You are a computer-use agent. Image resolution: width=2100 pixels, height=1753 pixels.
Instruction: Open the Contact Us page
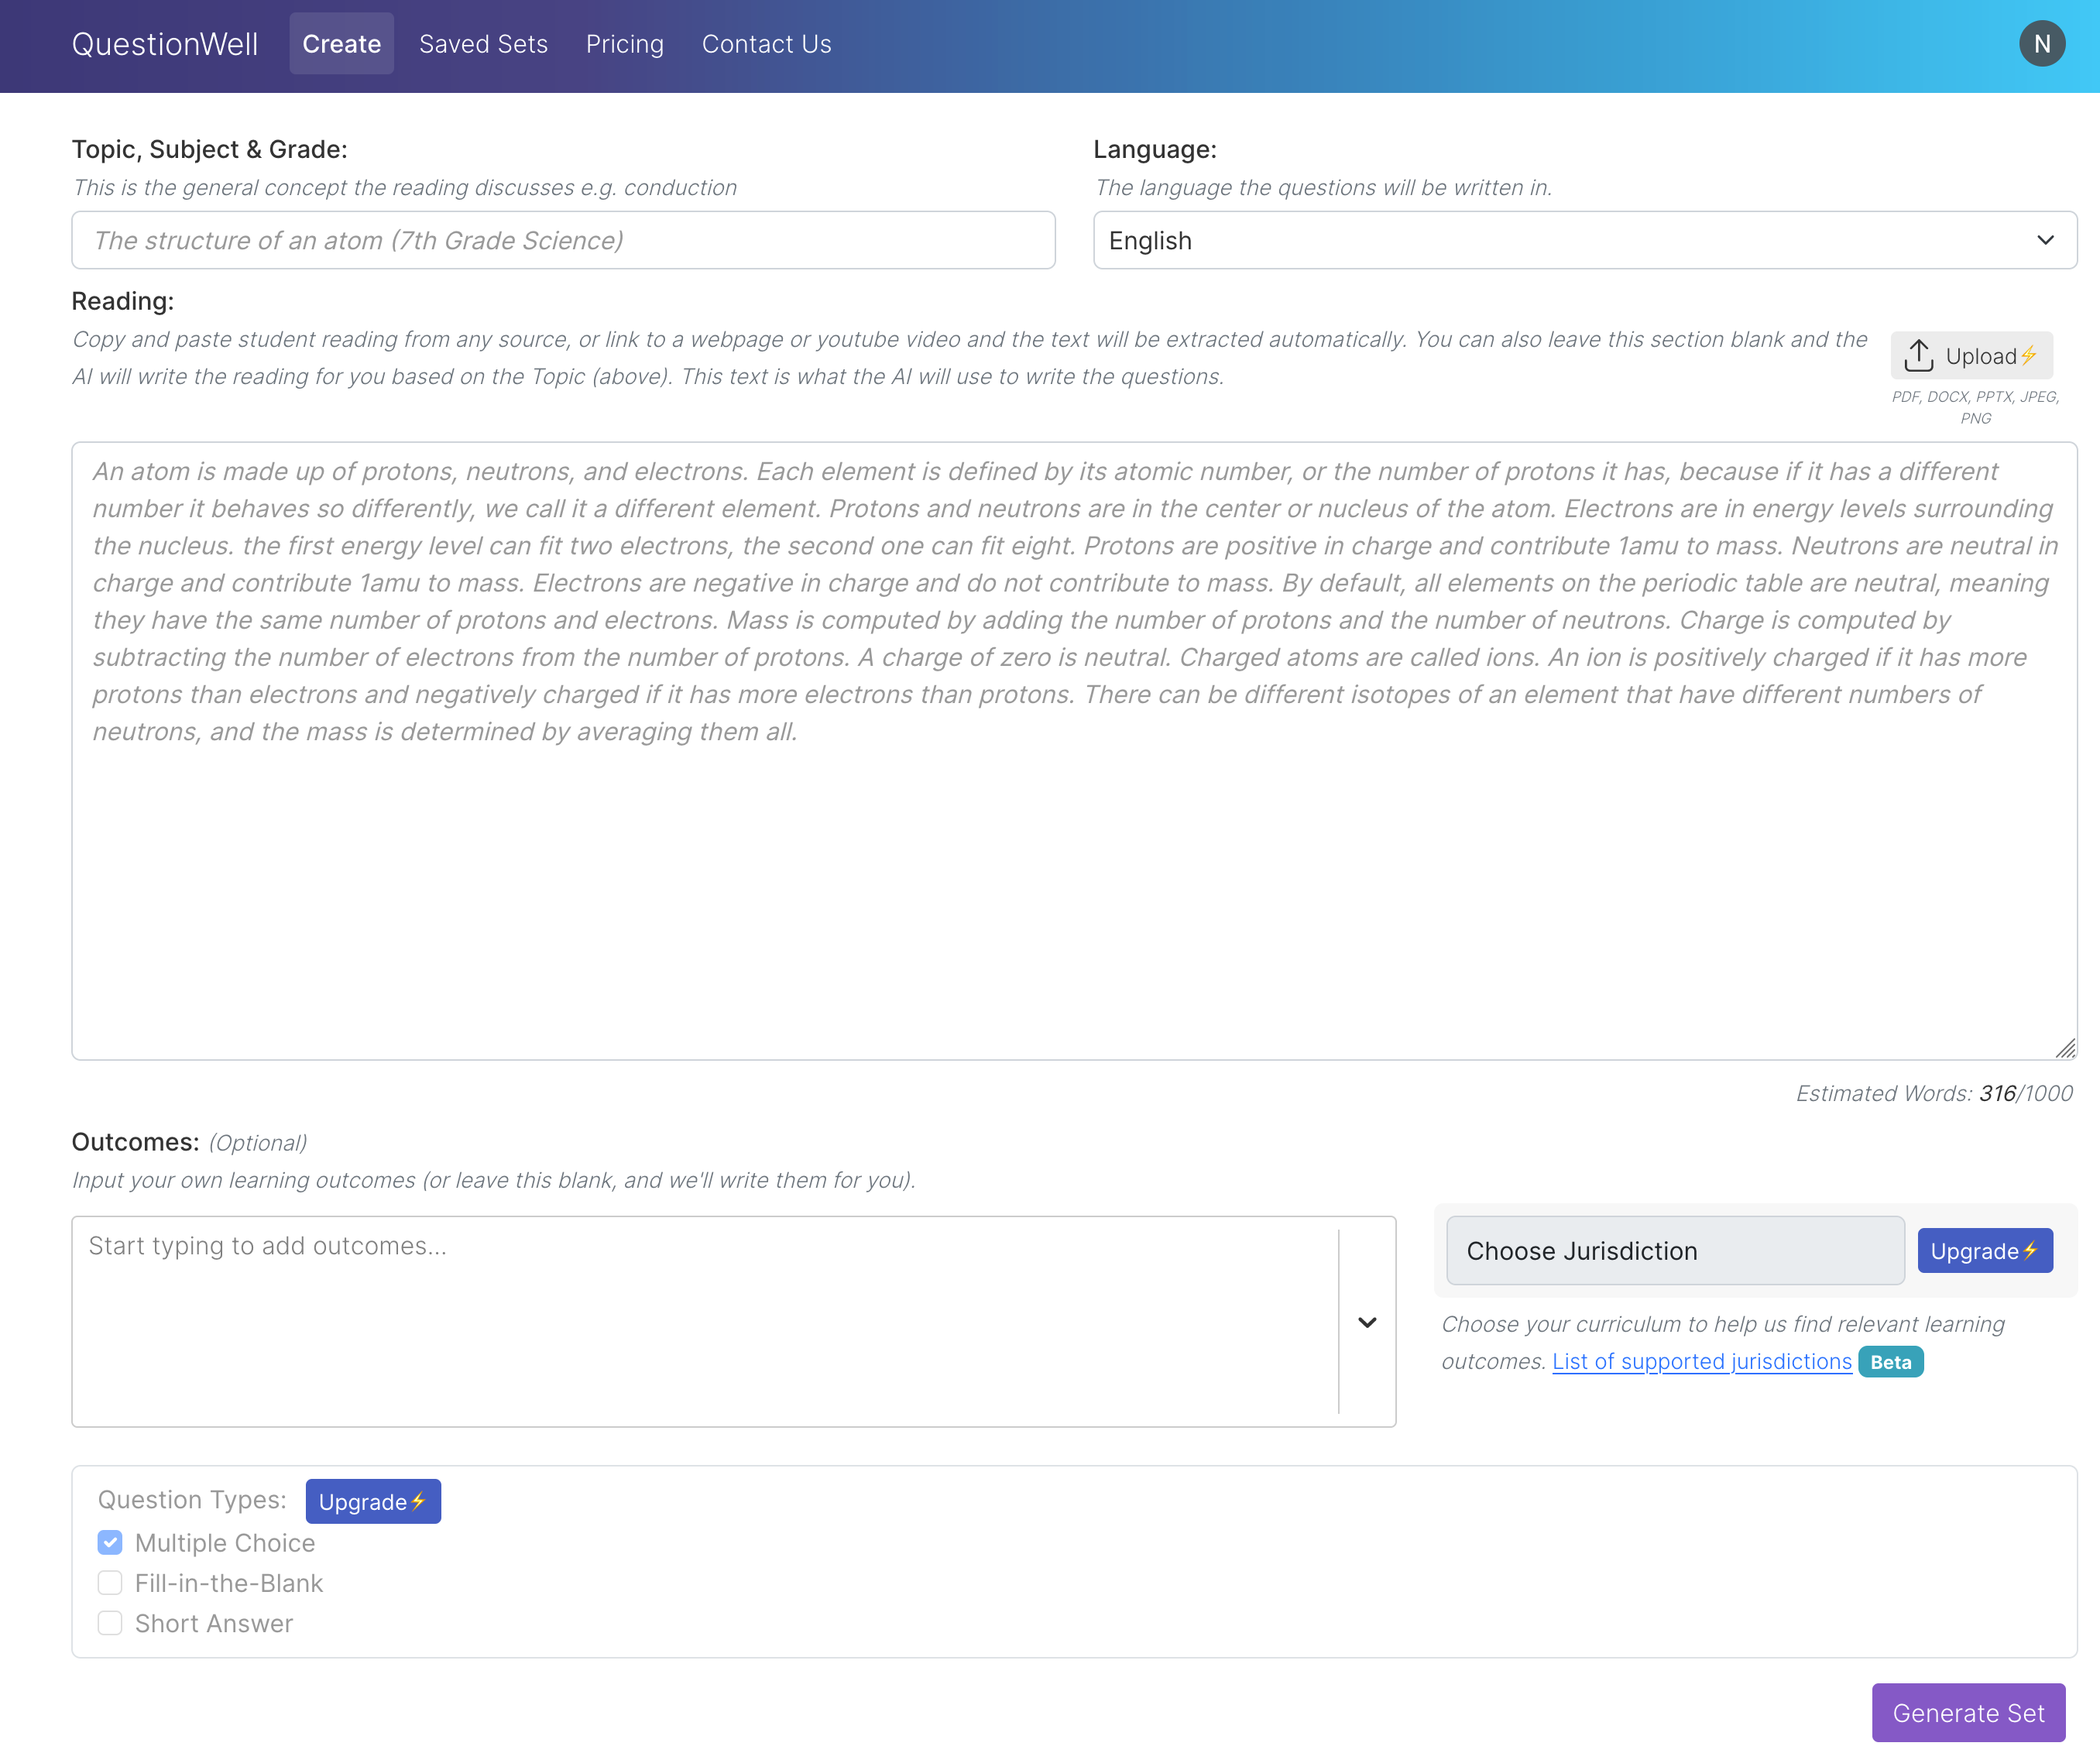pos(766,44)
